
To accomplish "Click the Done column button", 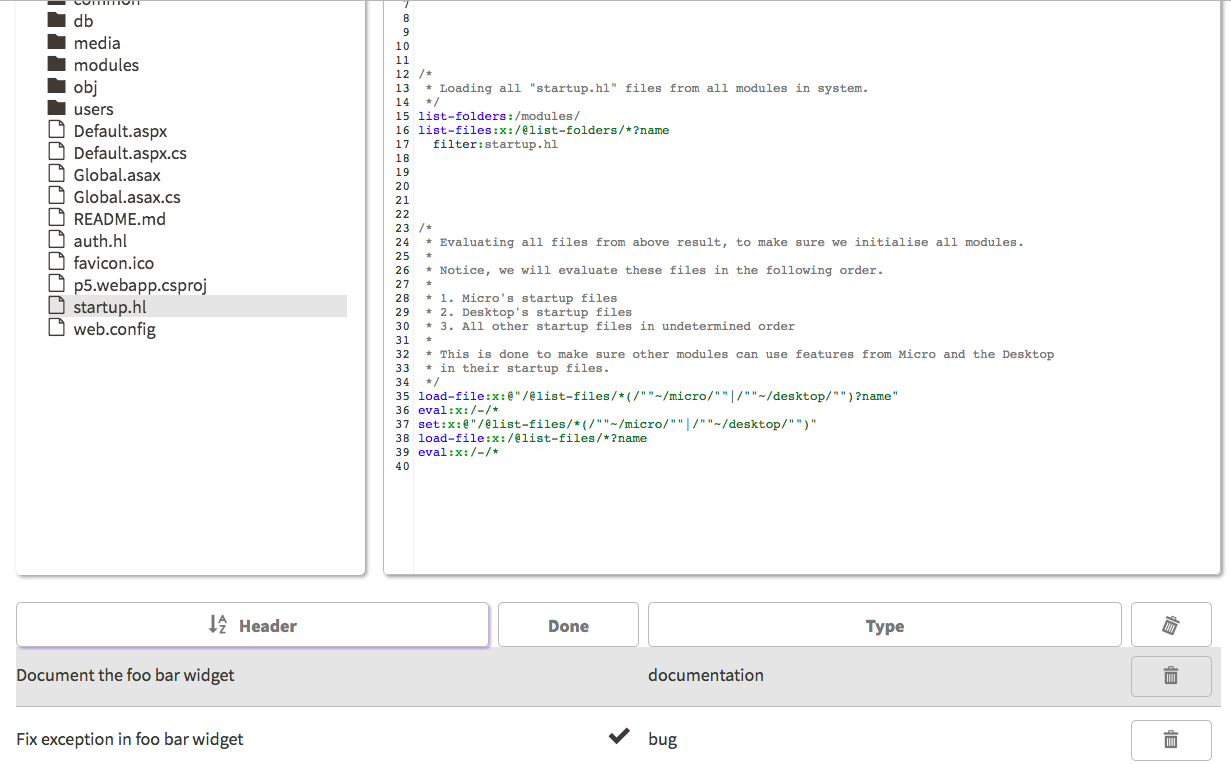I will (x=568, y=625).
